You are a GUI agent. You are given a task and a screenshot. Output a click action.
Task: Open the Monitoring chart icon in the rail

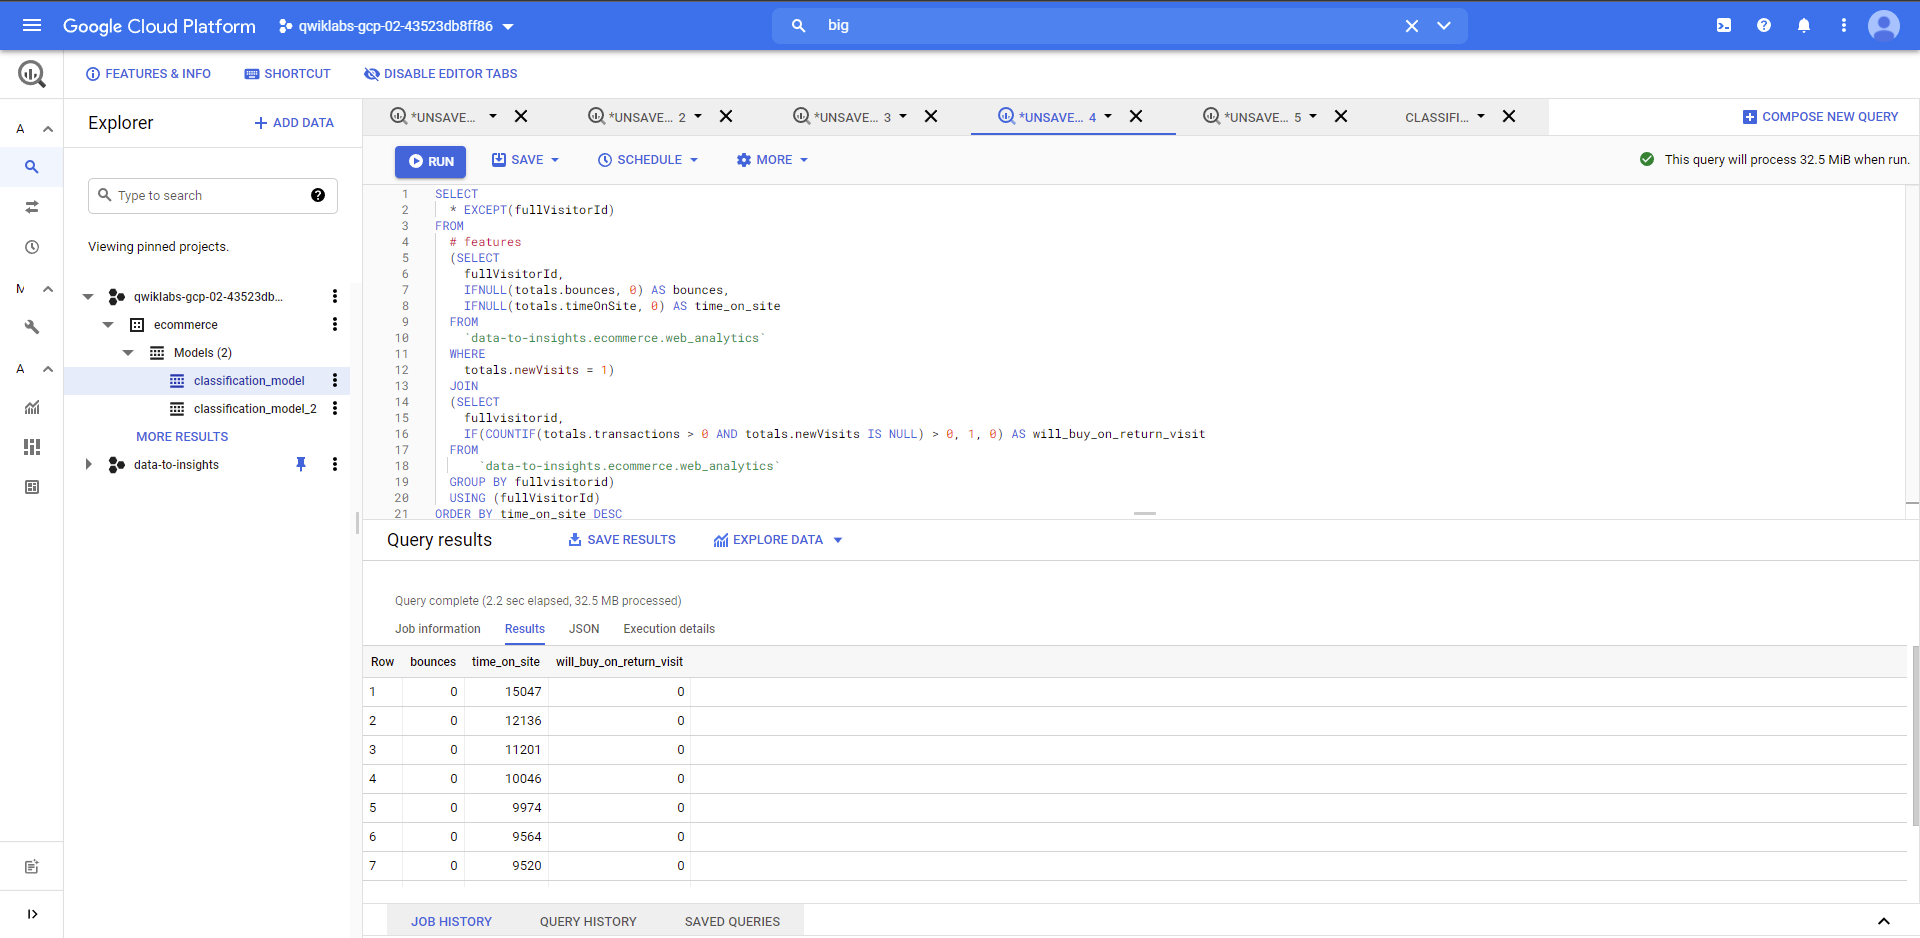tap(31, 407)
